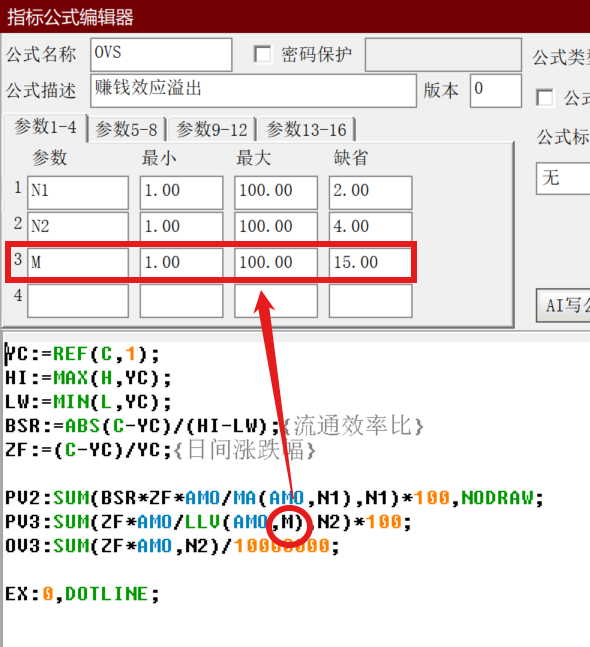Switch to the 参数13-16 tab

click(x=306, y=130)
